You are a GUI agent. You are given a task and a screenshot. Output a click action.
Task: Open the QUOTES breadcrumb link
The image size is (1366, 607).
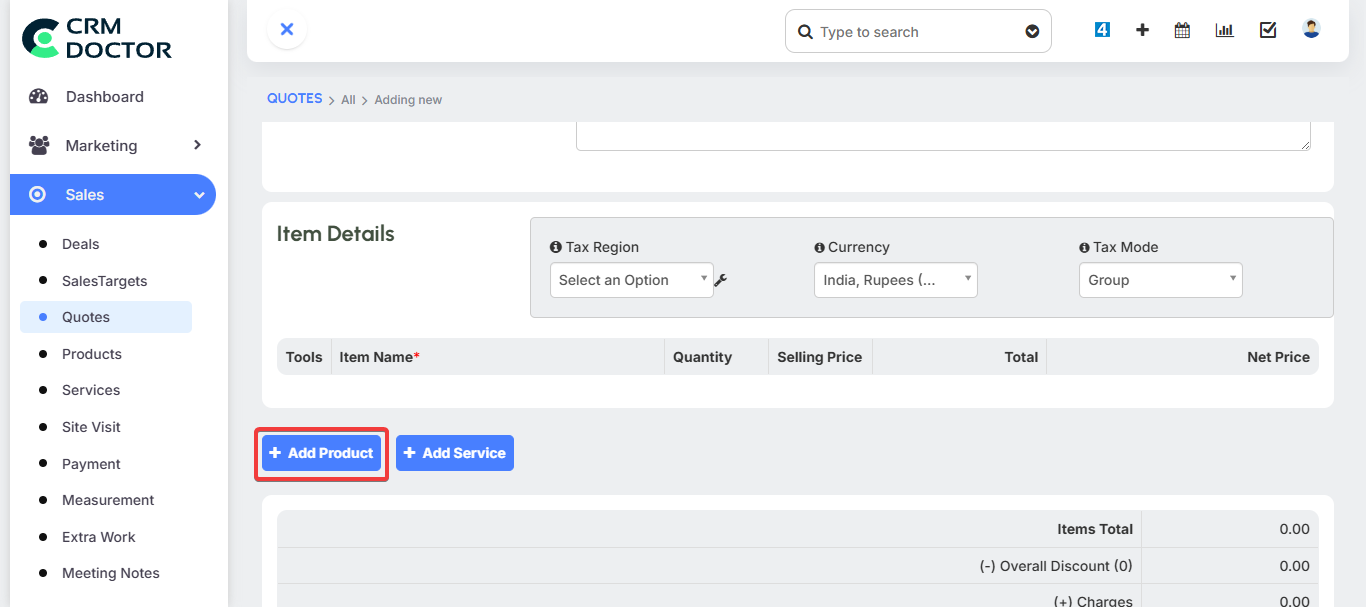pos(294,98)
